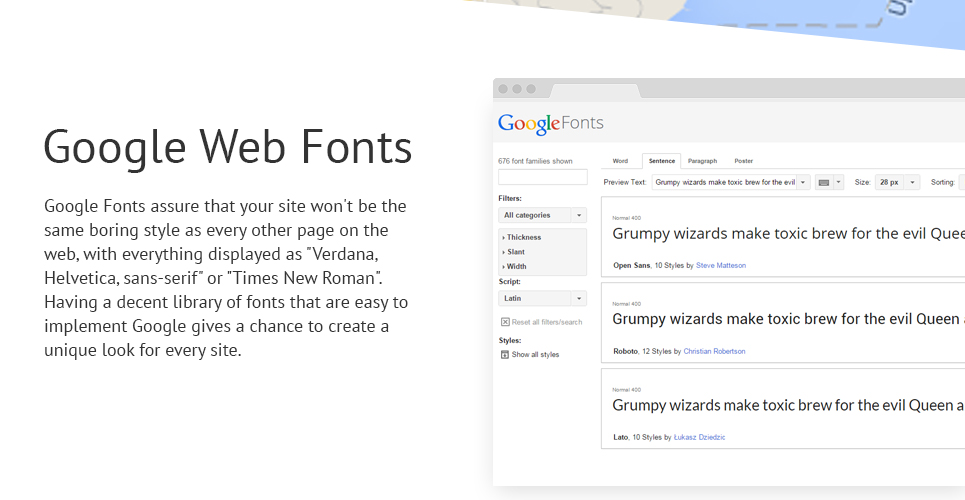Click the Styles: label

coord(510,341)
